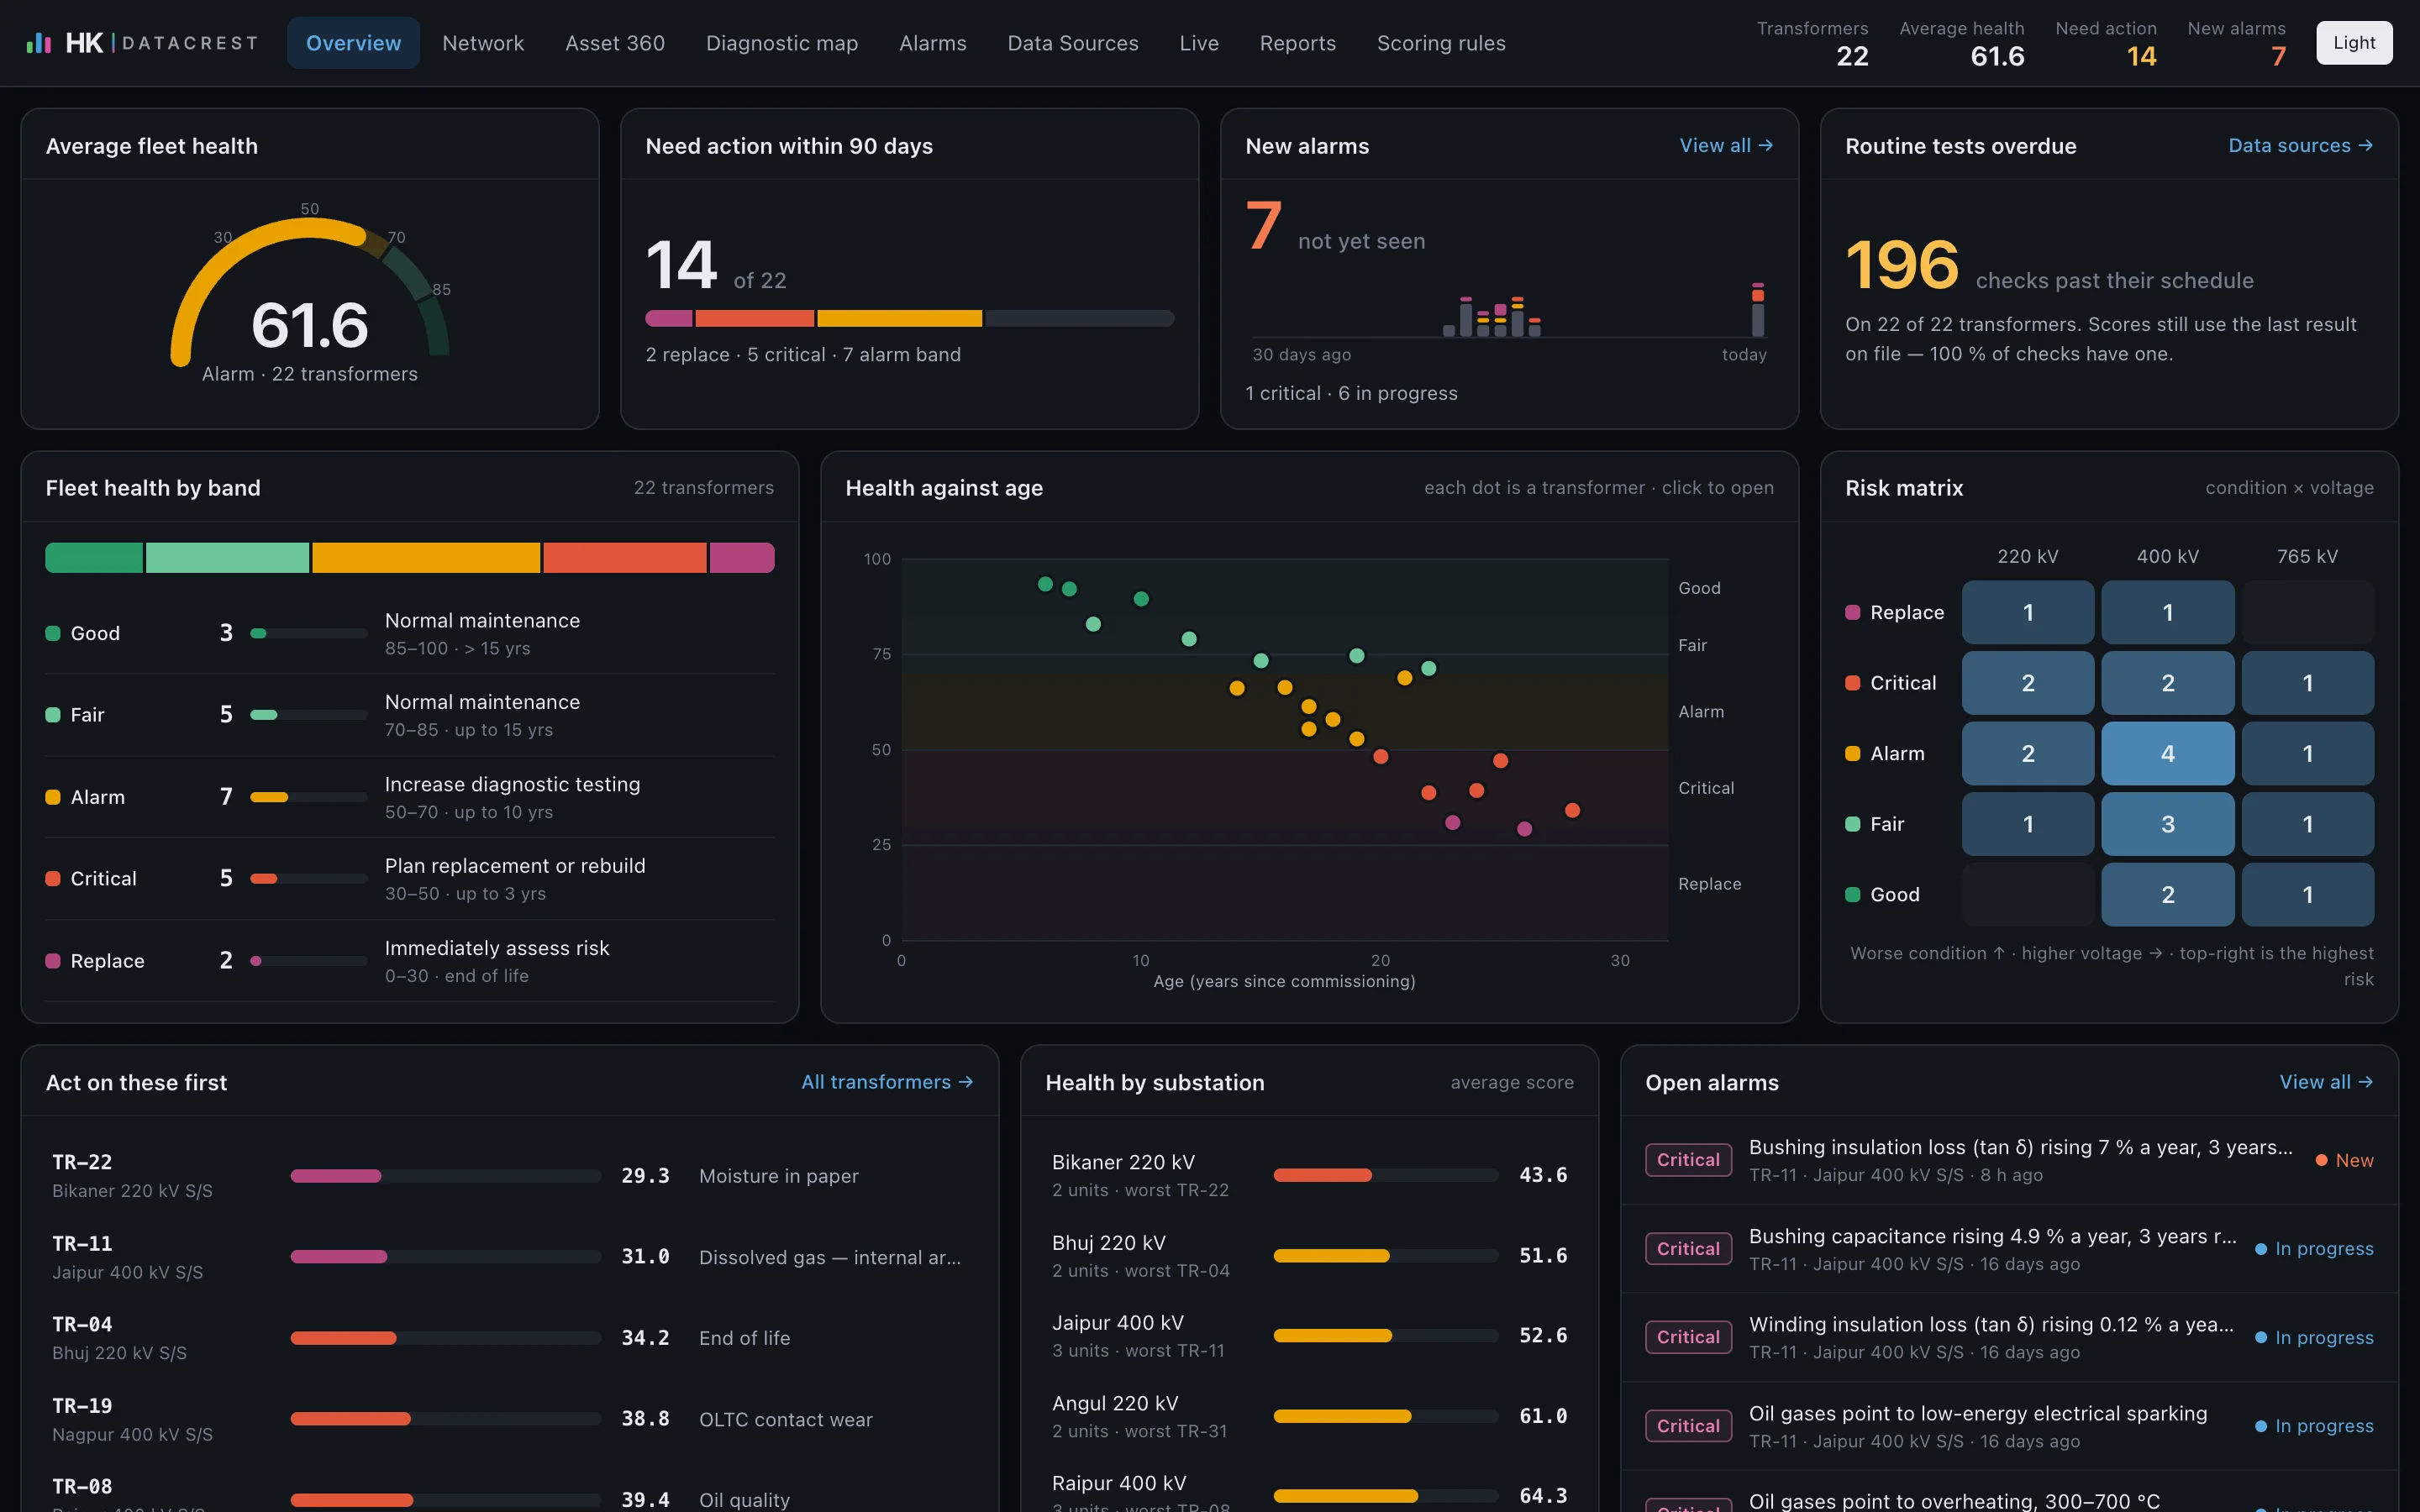The height and width of the screenshot is (1512, 2420).
Task: Click the New alarms 7 header stat
Action: point(2237,43)
